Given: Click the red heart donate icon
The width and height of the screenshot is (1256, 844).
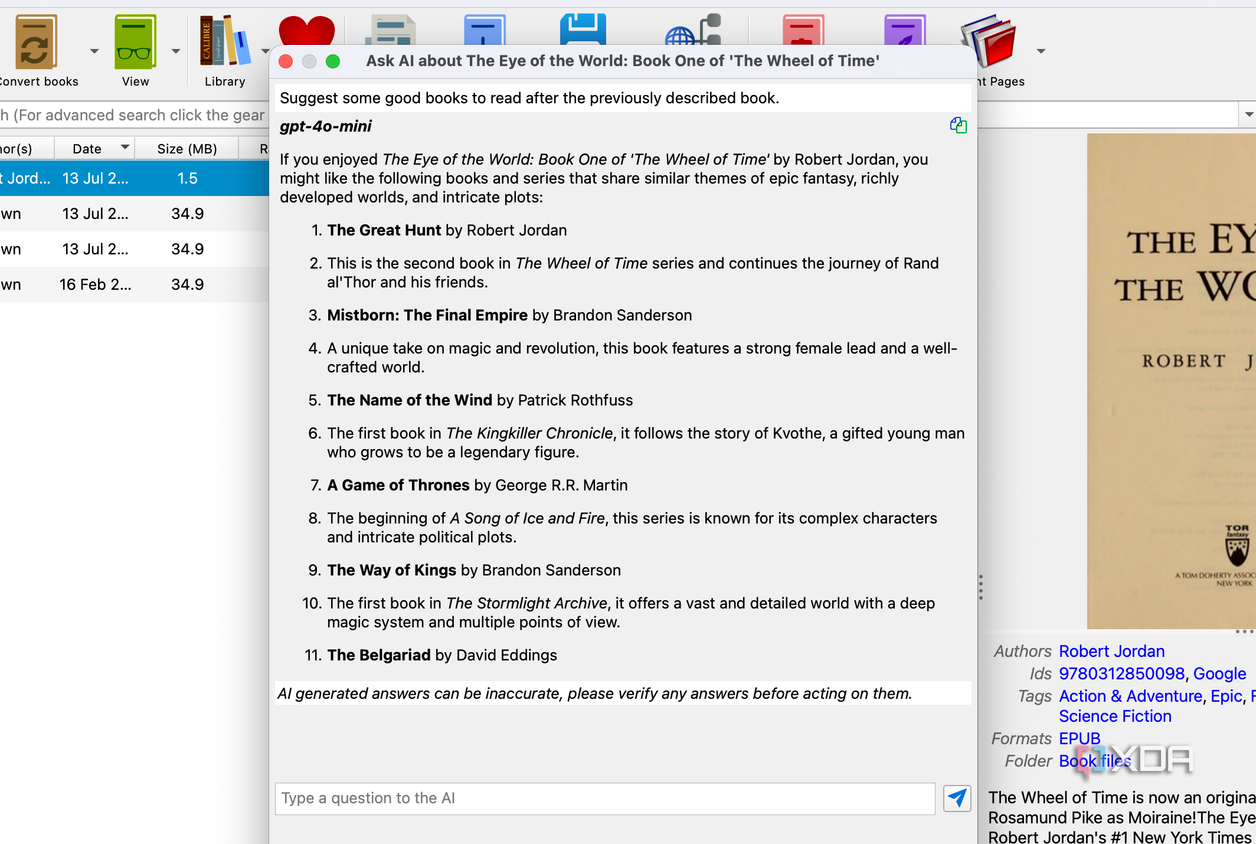Looking at the screenshot, I should click(x=307, y=31).
